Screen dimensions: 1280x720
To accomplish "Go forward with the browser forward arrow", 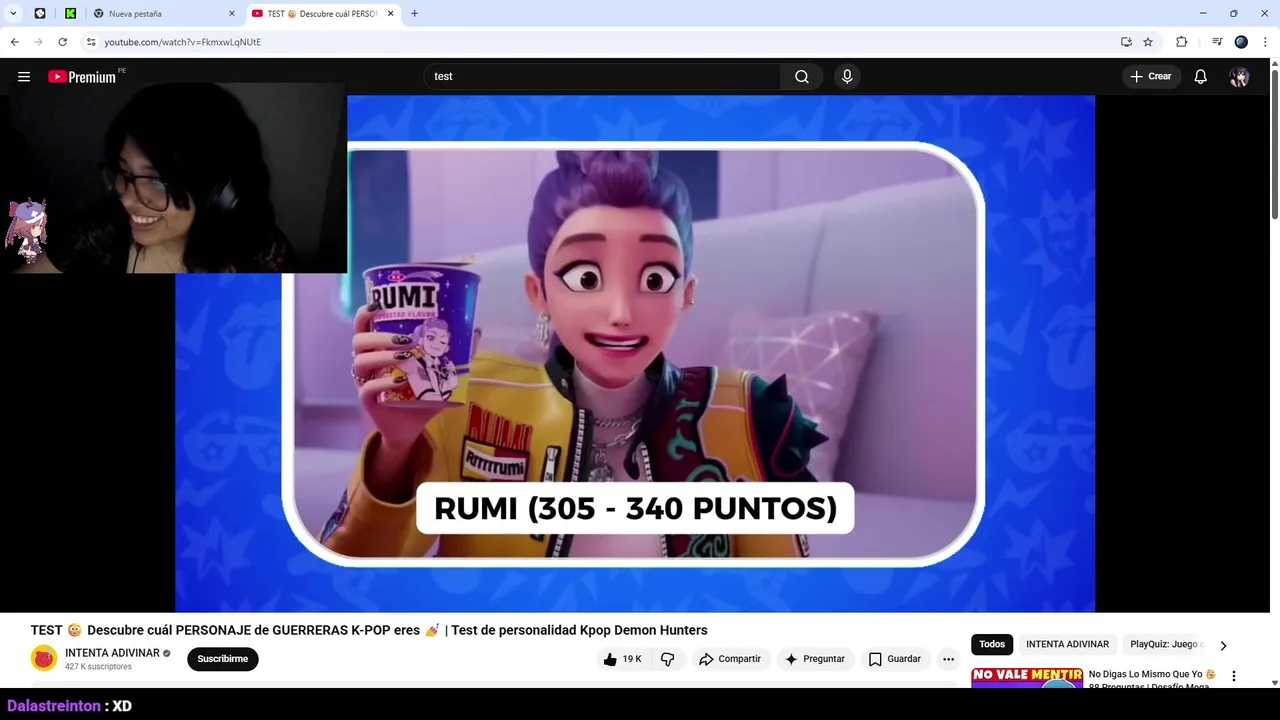I will [38, 42].
